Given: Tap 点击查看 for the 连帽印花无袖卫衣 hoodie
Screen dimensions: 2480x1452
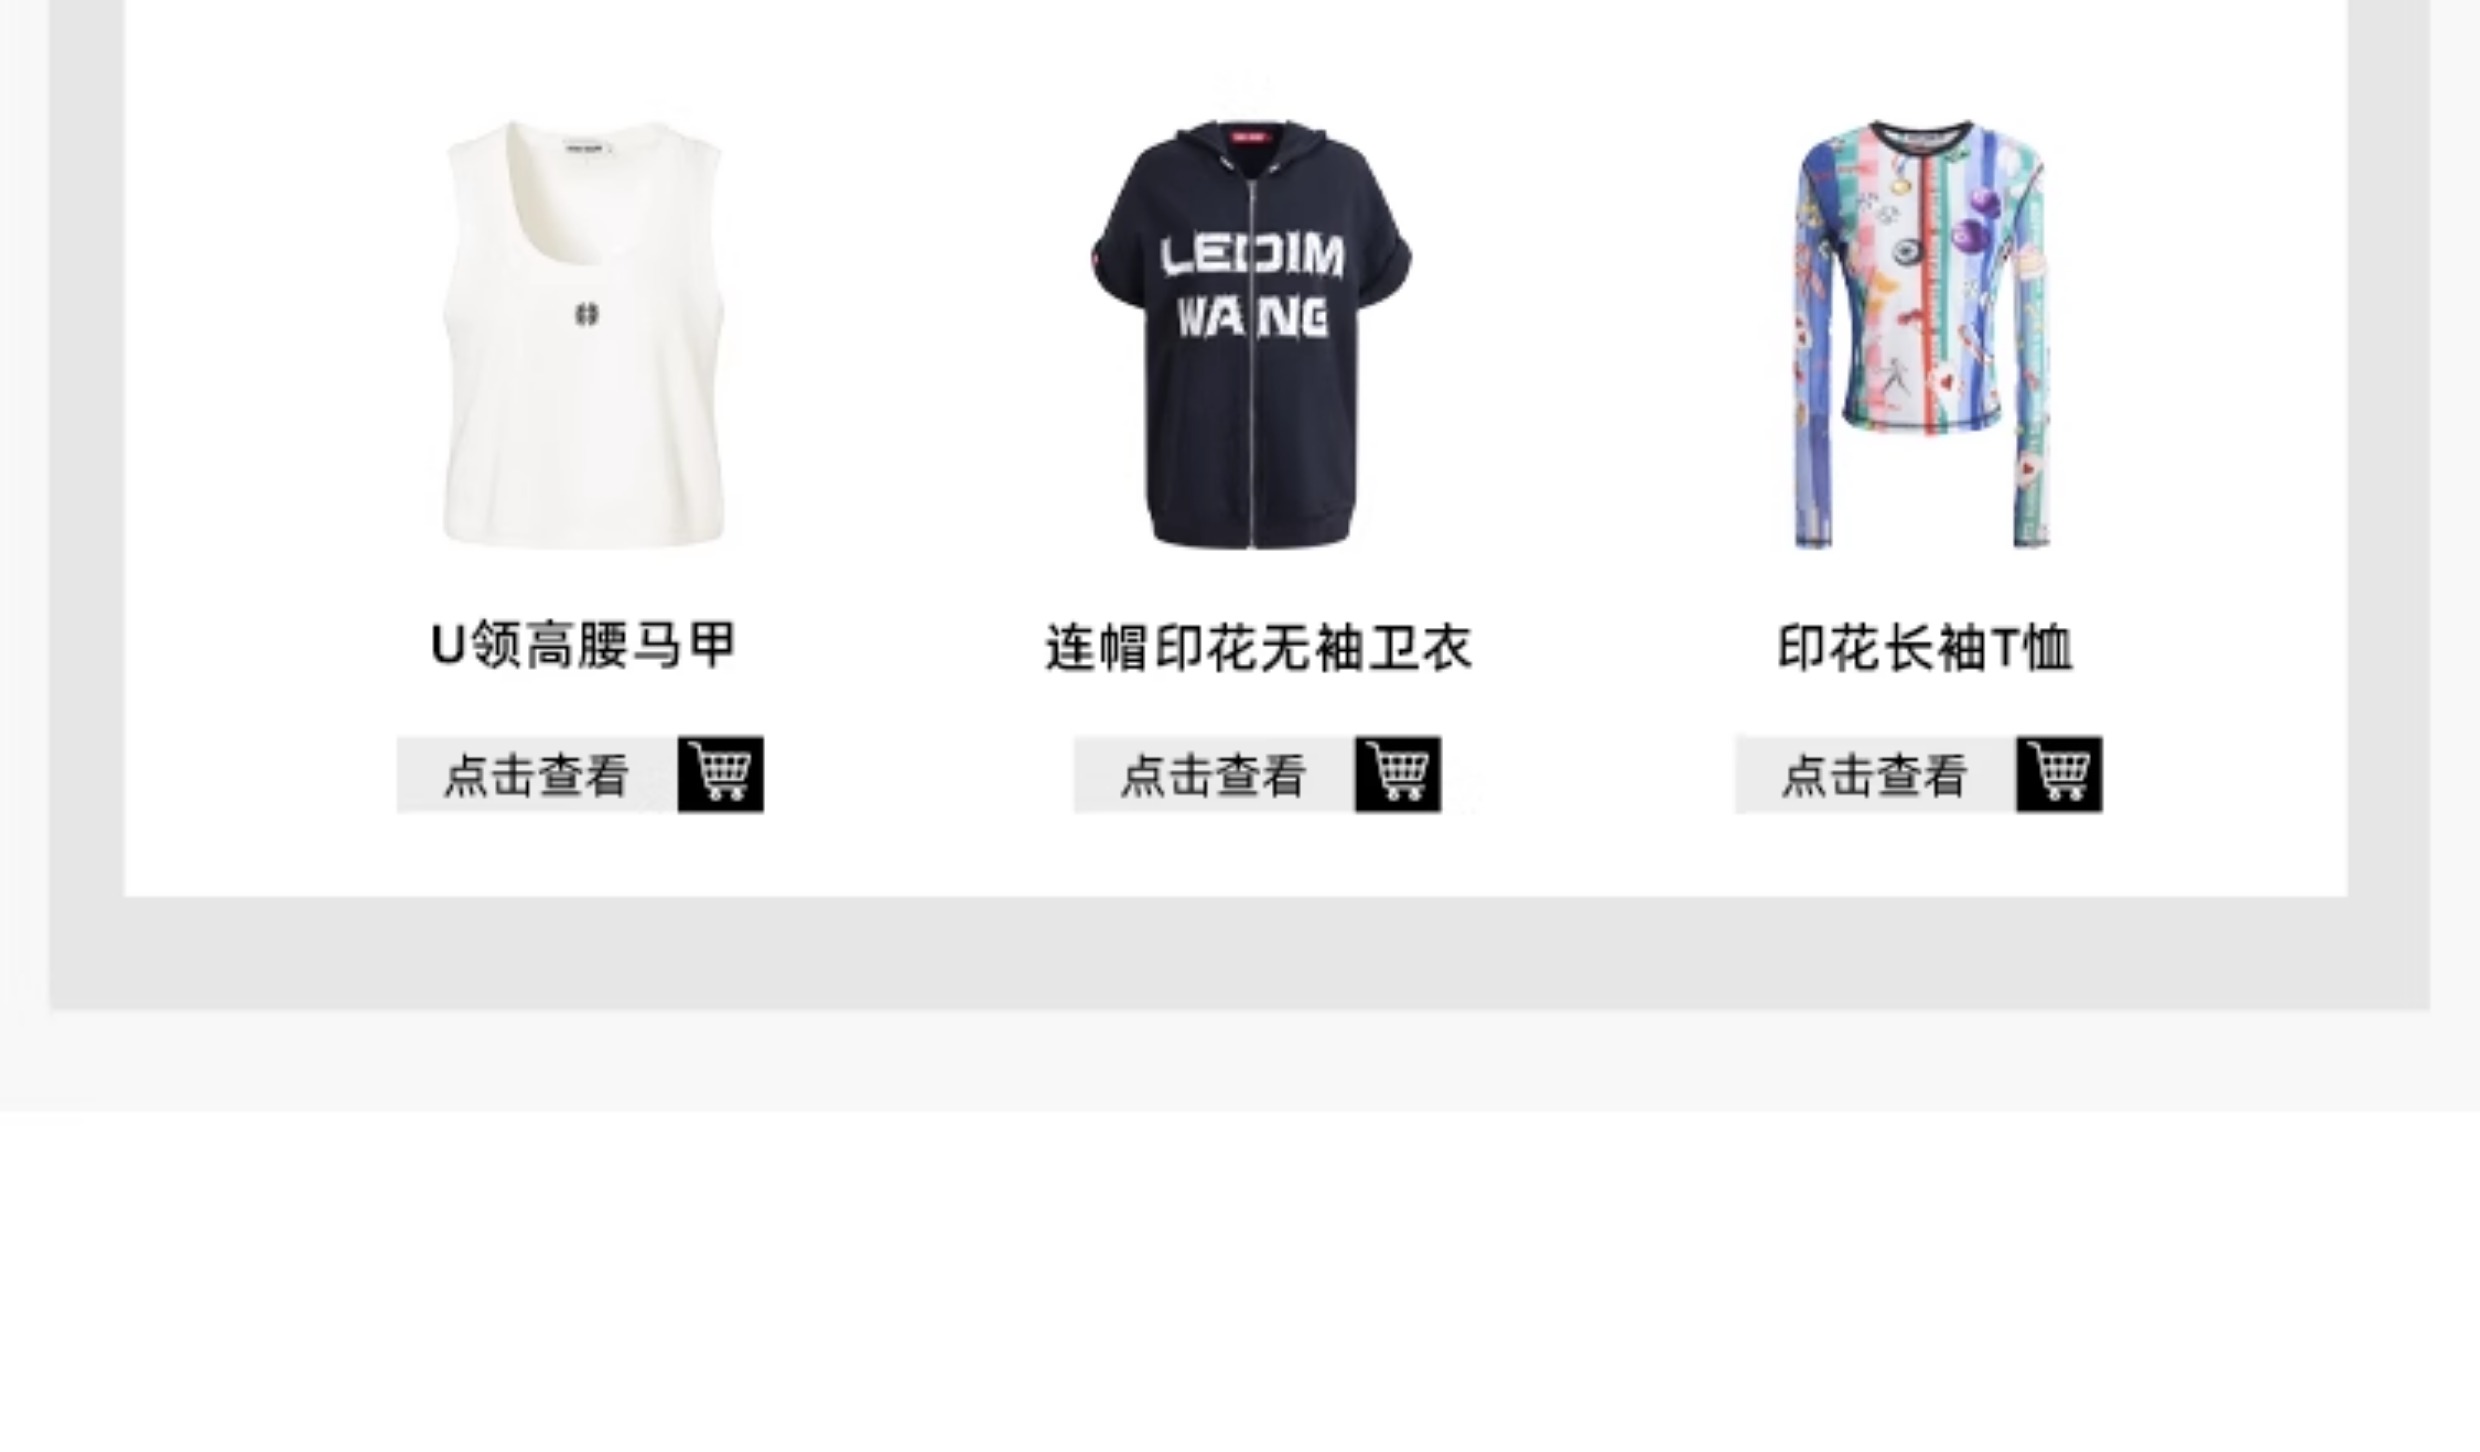Looking at the screenshot, I should (1214, 775).
